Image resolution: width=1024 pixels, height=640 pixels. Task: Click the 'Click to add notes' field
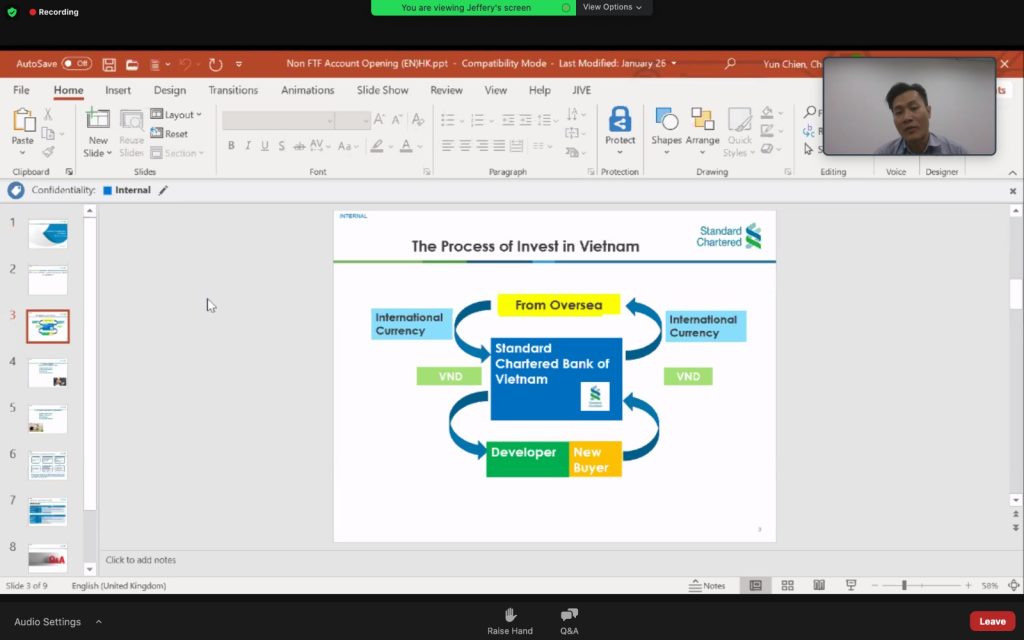click(x=140, y=560)
